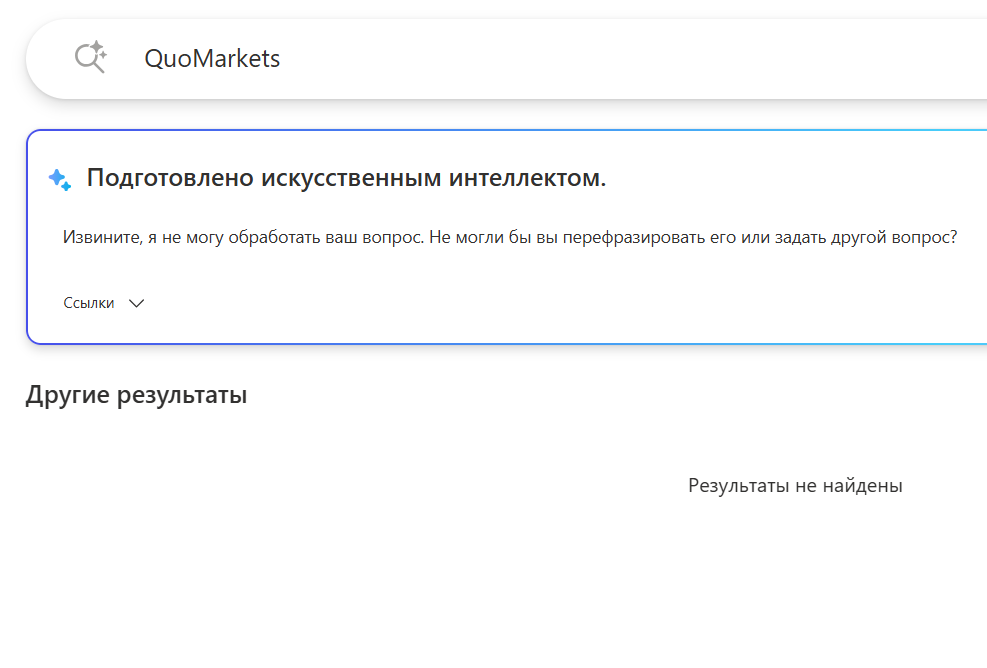Open the Ссылки dropdown chevron
The width and height of the screenshot is (987, 668).
point(137,302)
